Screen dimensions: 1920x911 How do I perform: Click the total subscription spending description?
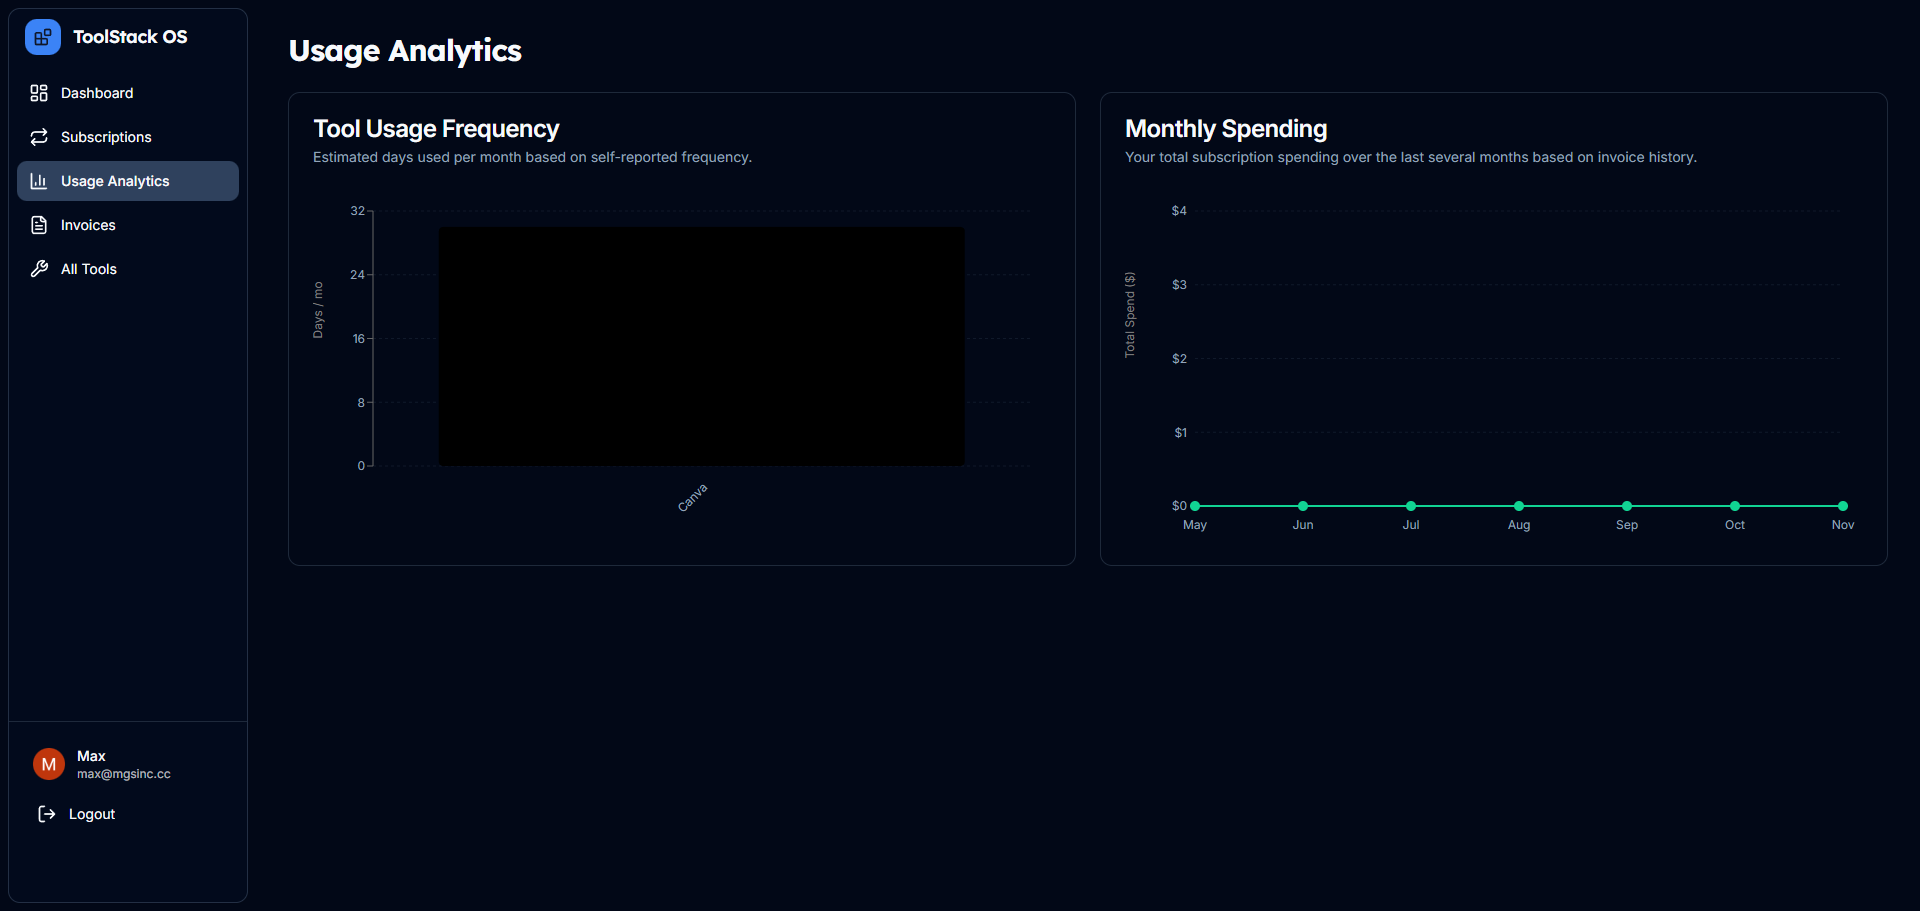click(1411, 157)
